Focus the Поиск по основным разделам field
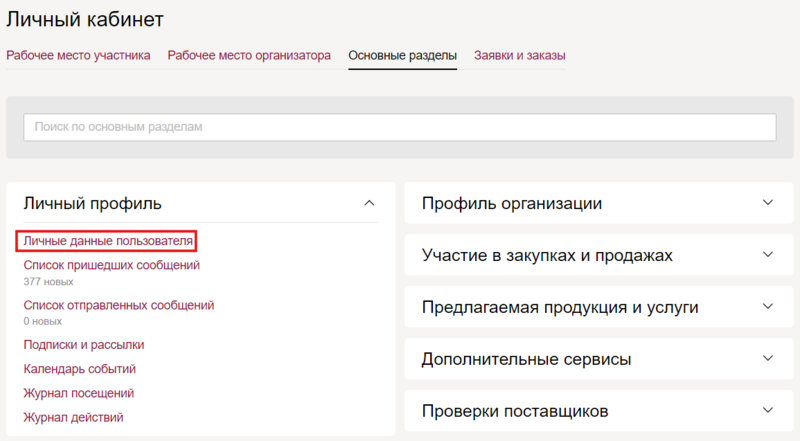800x441 pixels. [x=400, y=128]
